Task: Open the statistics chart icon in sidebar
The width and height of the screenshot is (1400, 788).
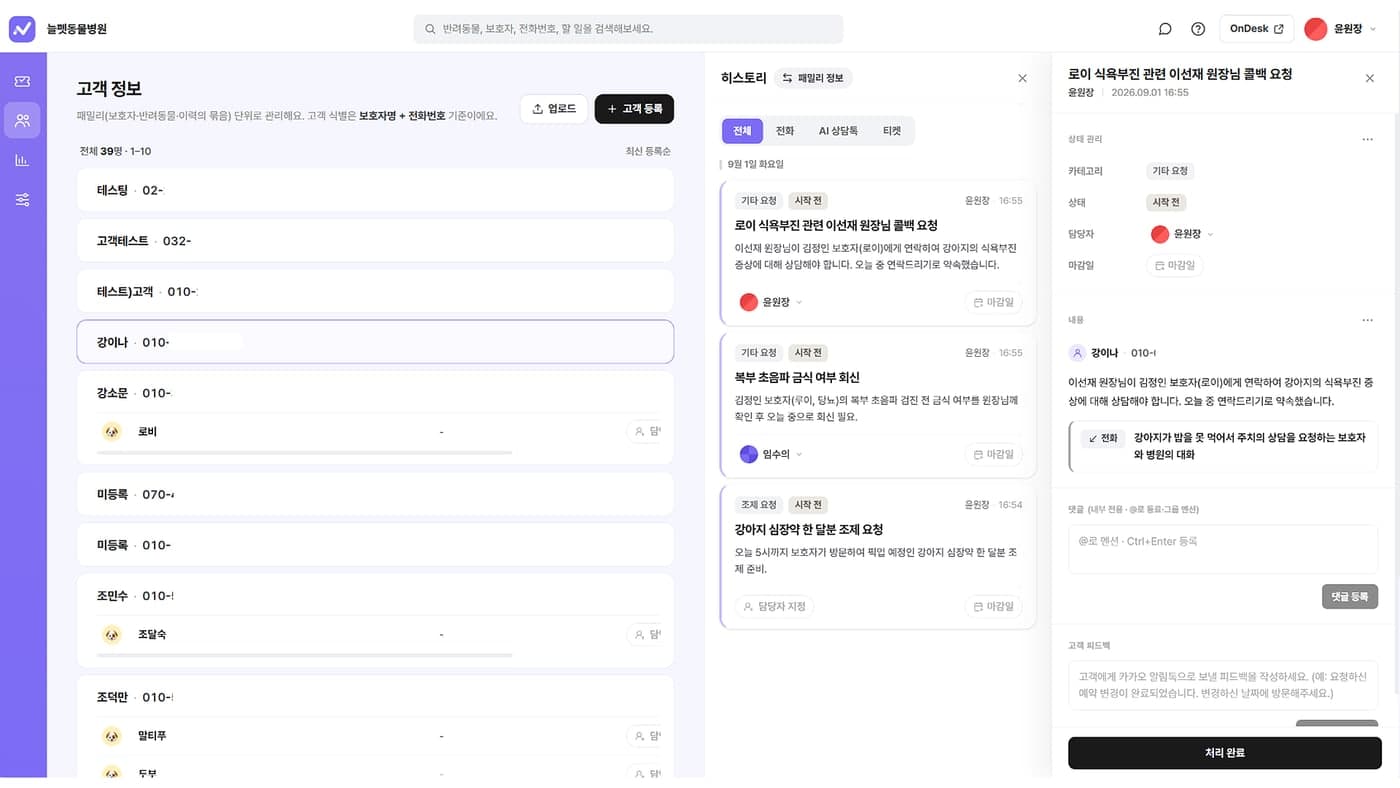Action: [x=22, y=160]
